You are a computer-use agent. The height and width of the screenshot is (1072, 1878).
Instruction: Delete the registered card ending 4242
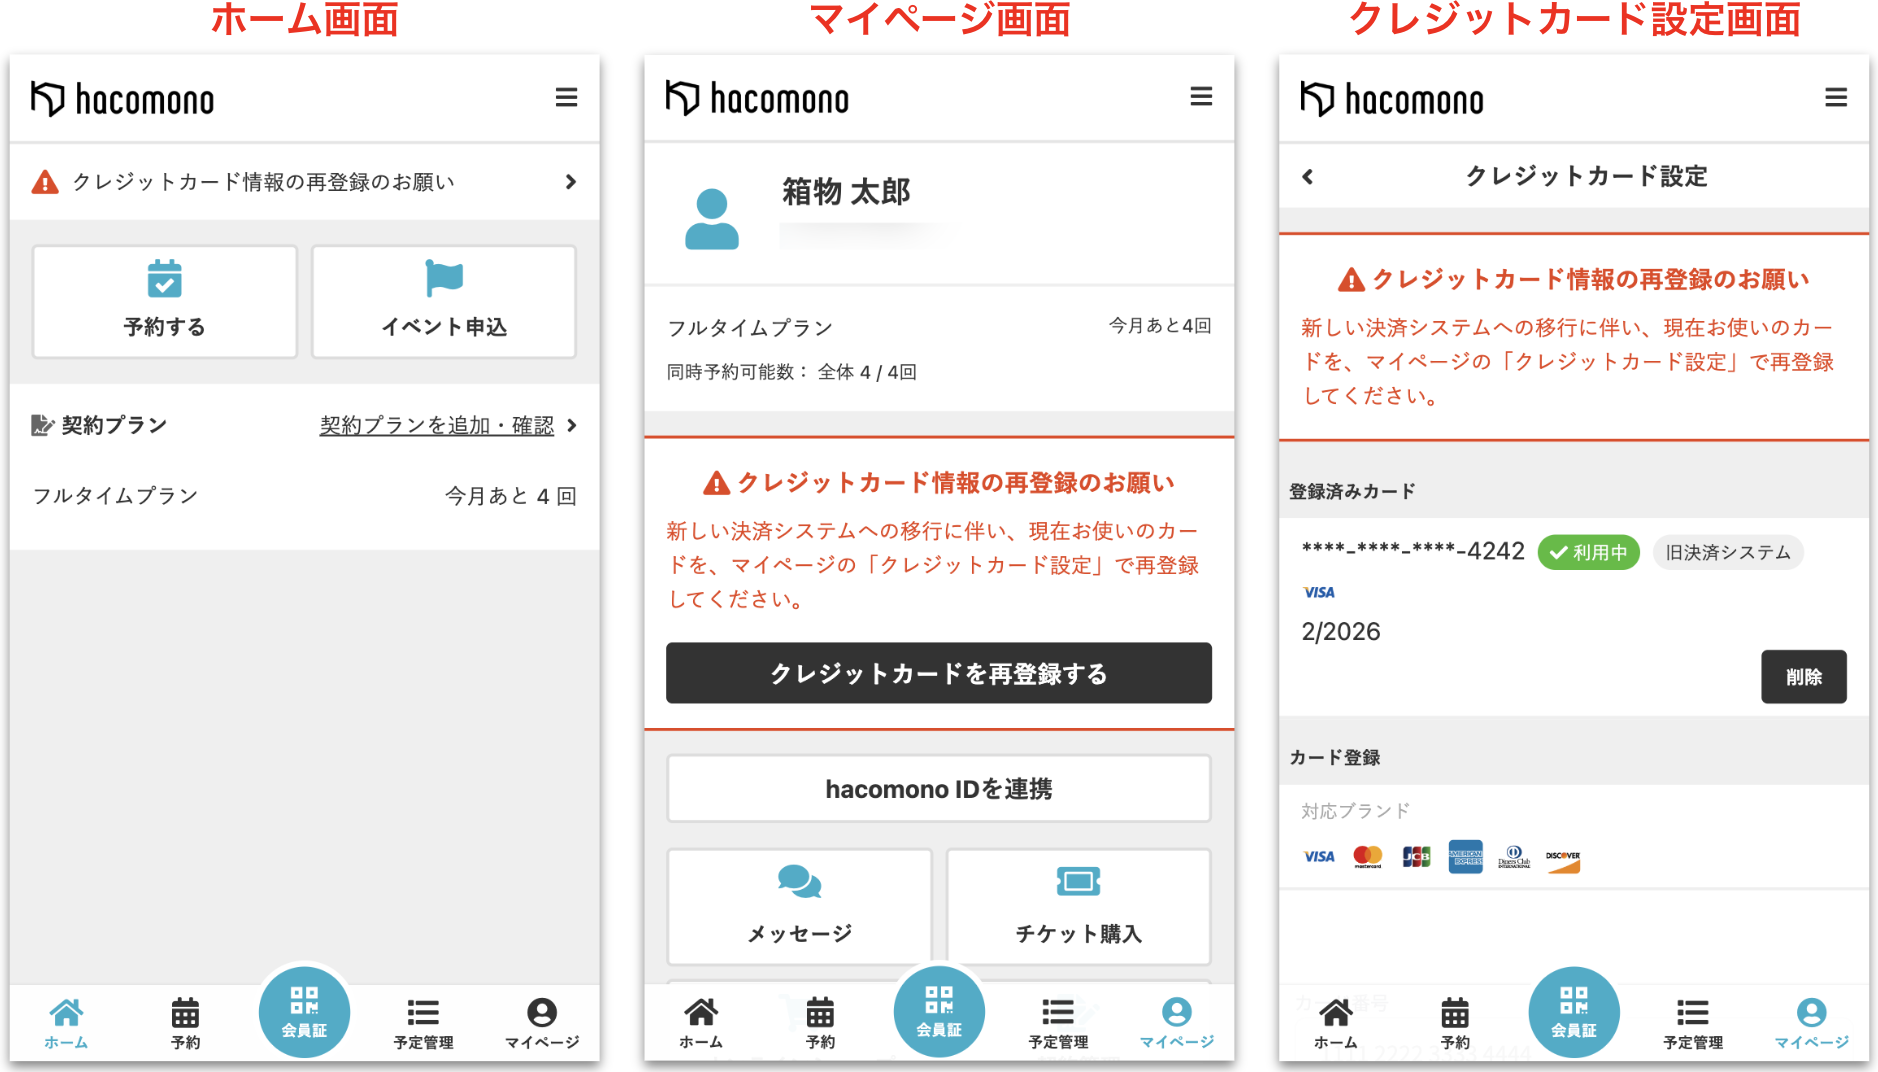(1803, 677)
